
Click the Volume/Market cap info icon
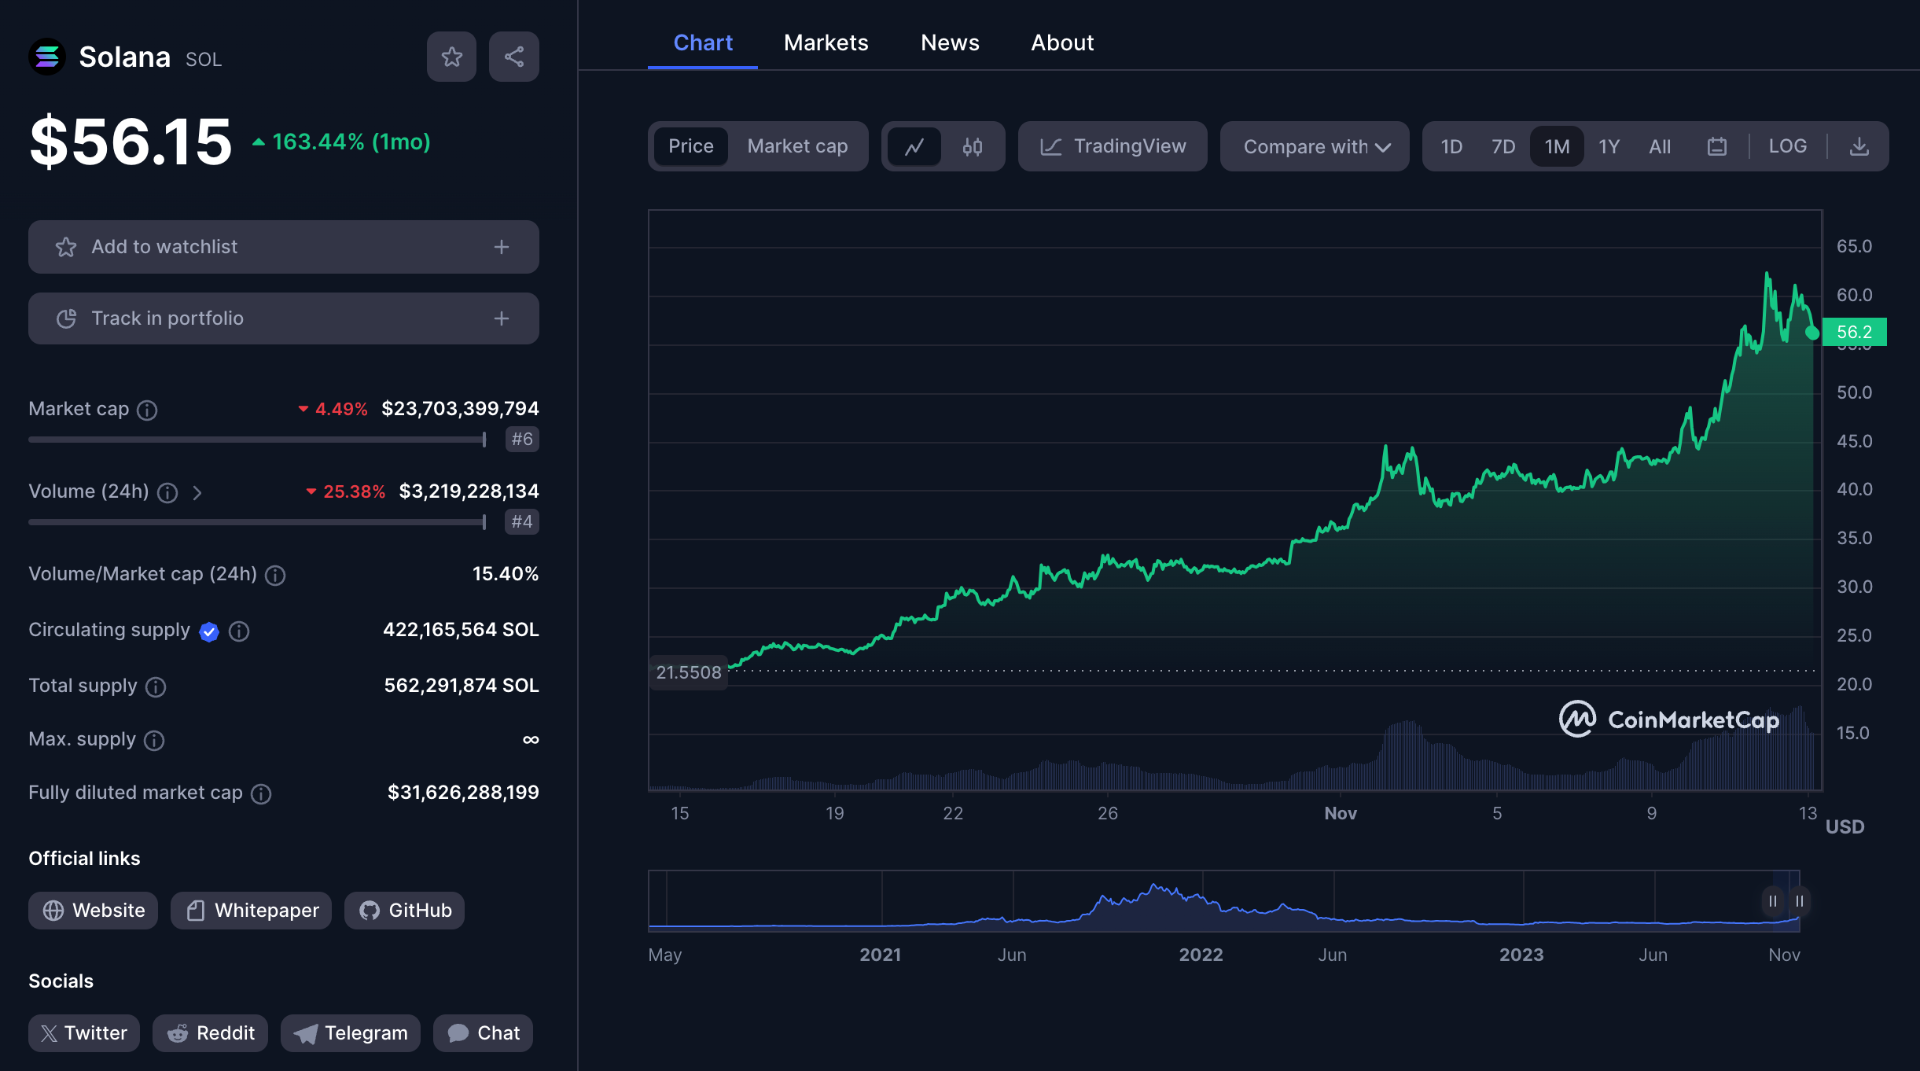pos(275,575)
